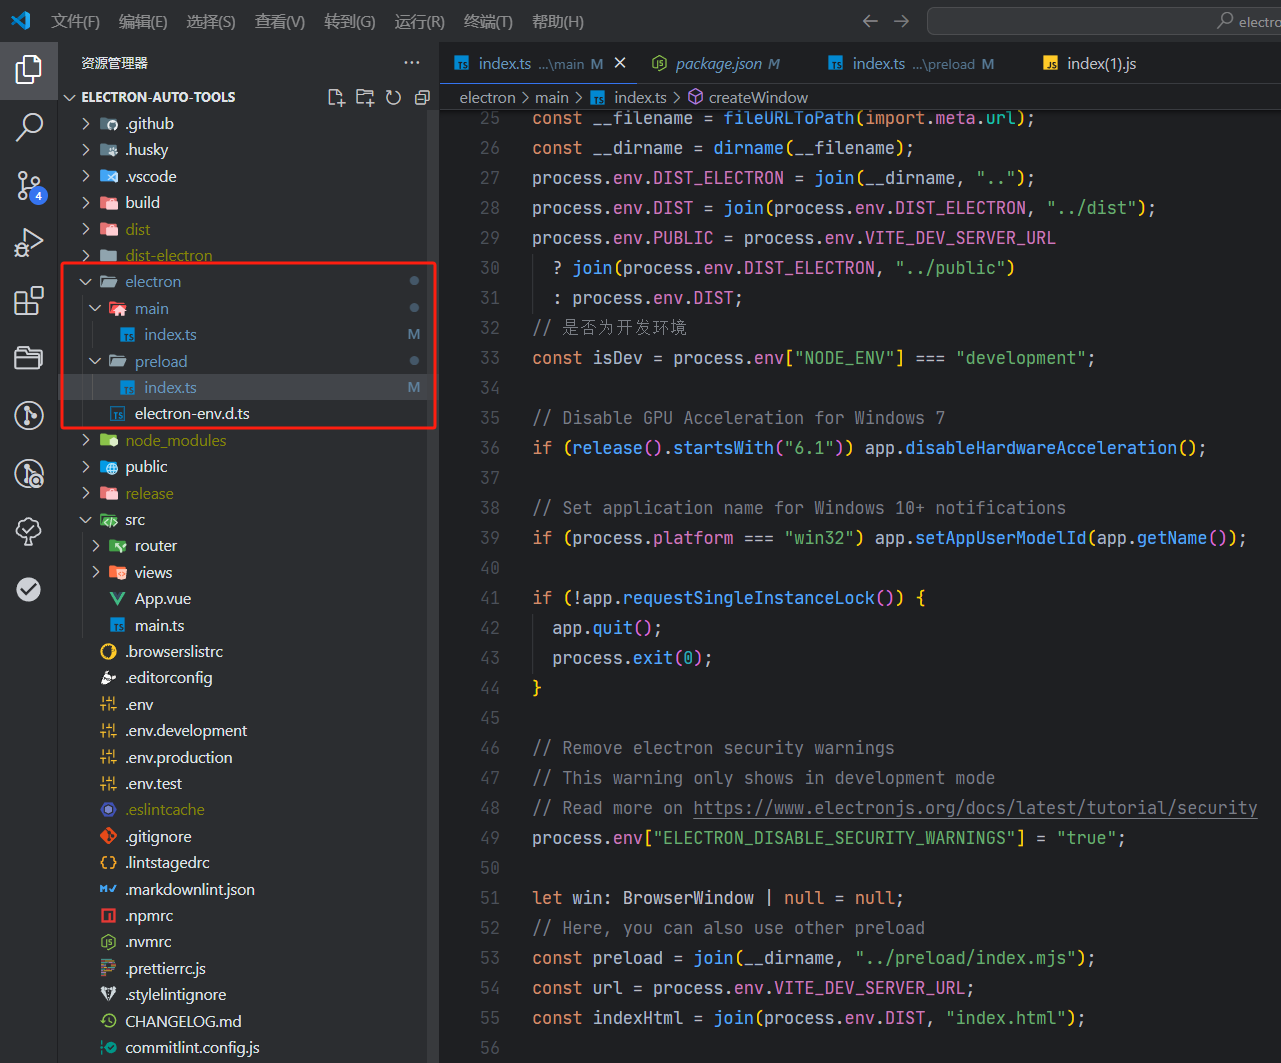Click the VS Code logo icon
Viewport: 1281px width, 1063px height.
[x=20, y=21]
